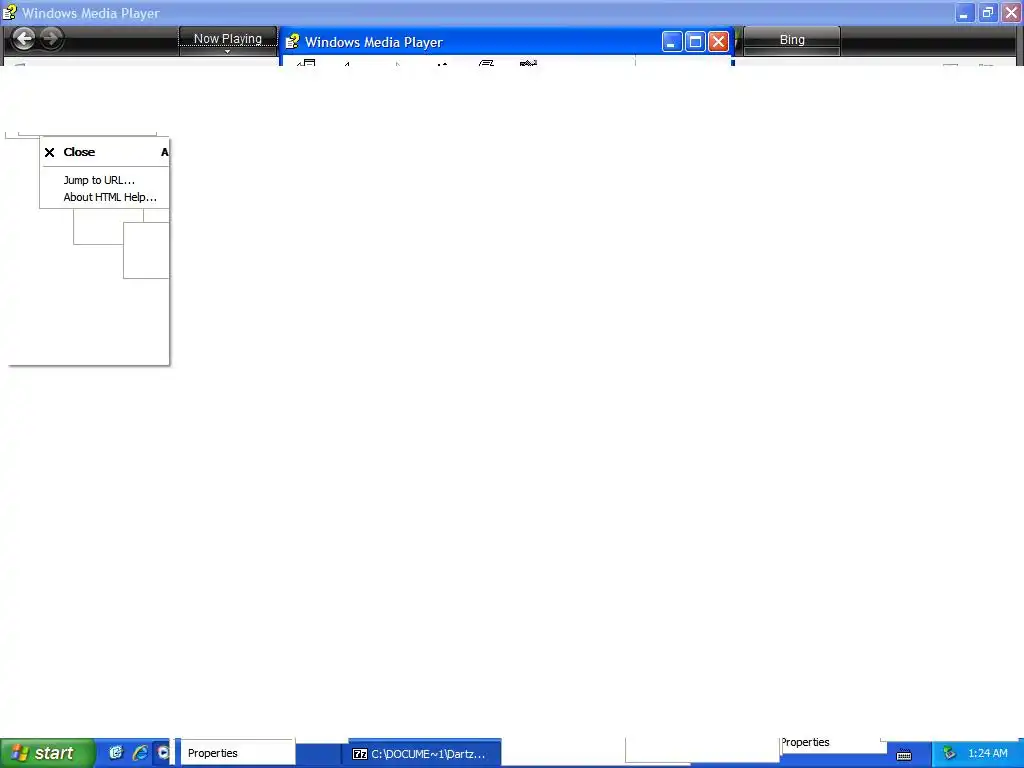Click the first Quick Launch desktop icon

tap(116, 753)
